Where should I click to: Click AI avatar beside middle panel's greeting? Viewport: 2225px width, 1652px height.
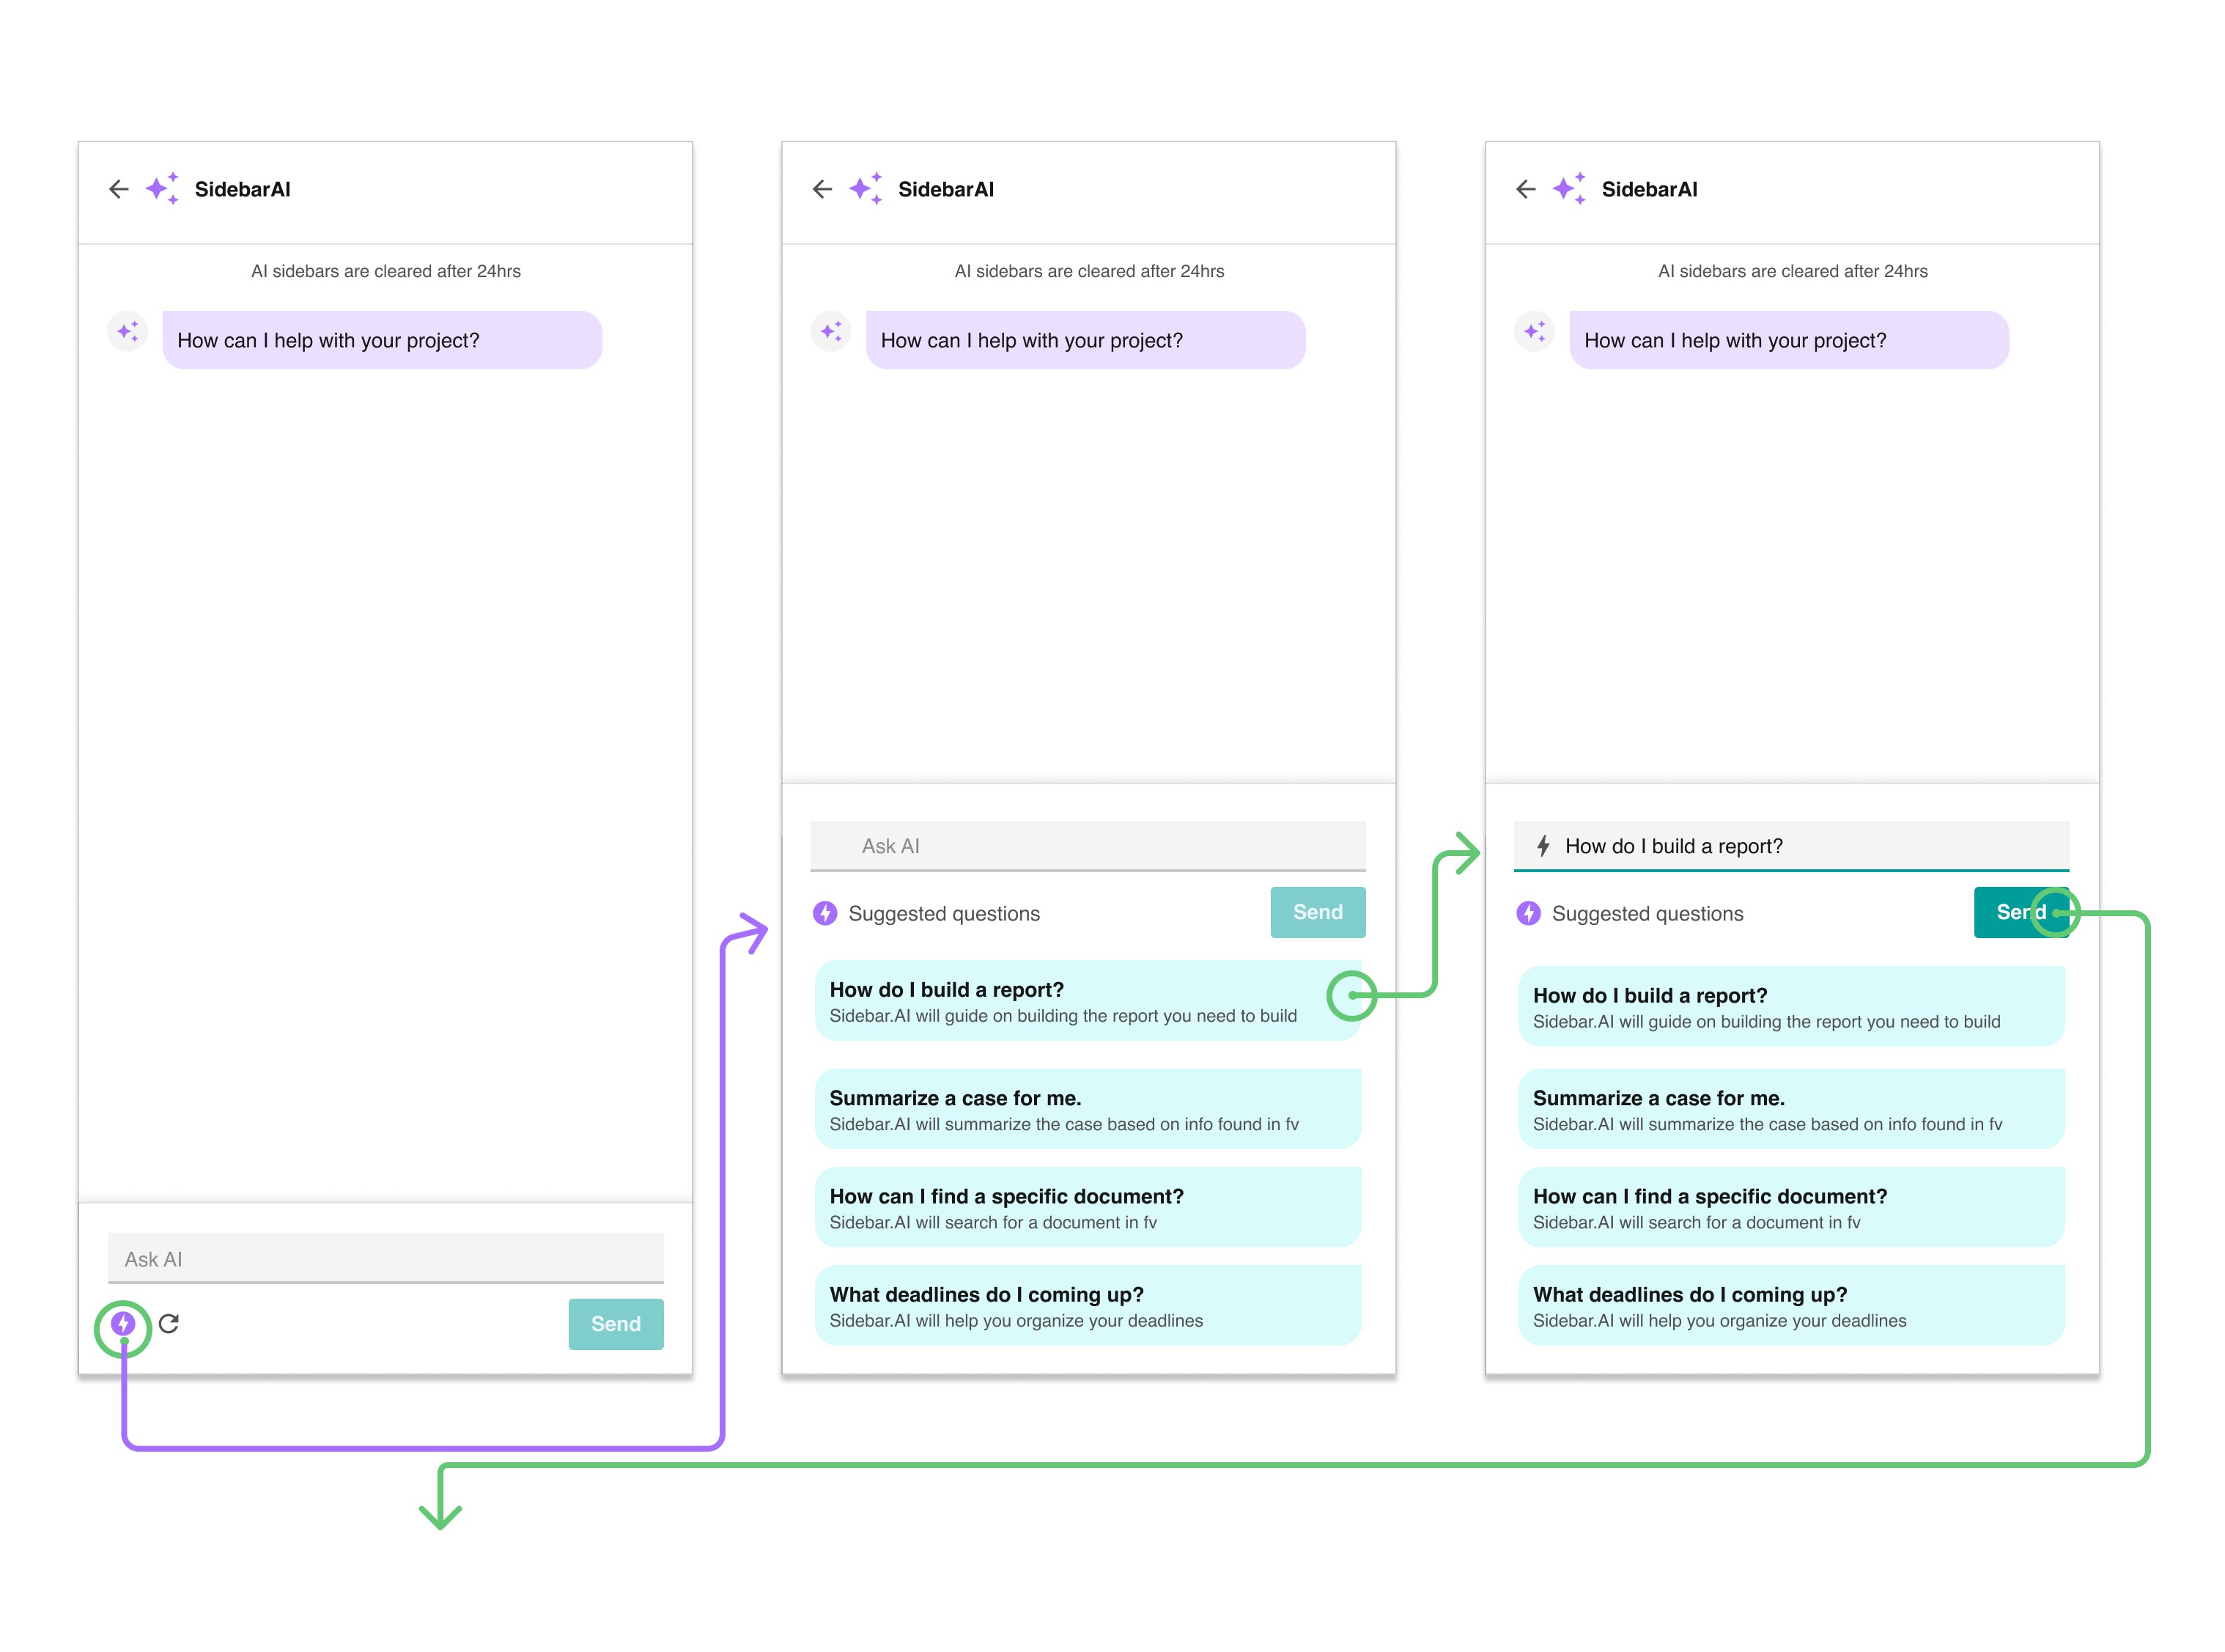(831, 331)
